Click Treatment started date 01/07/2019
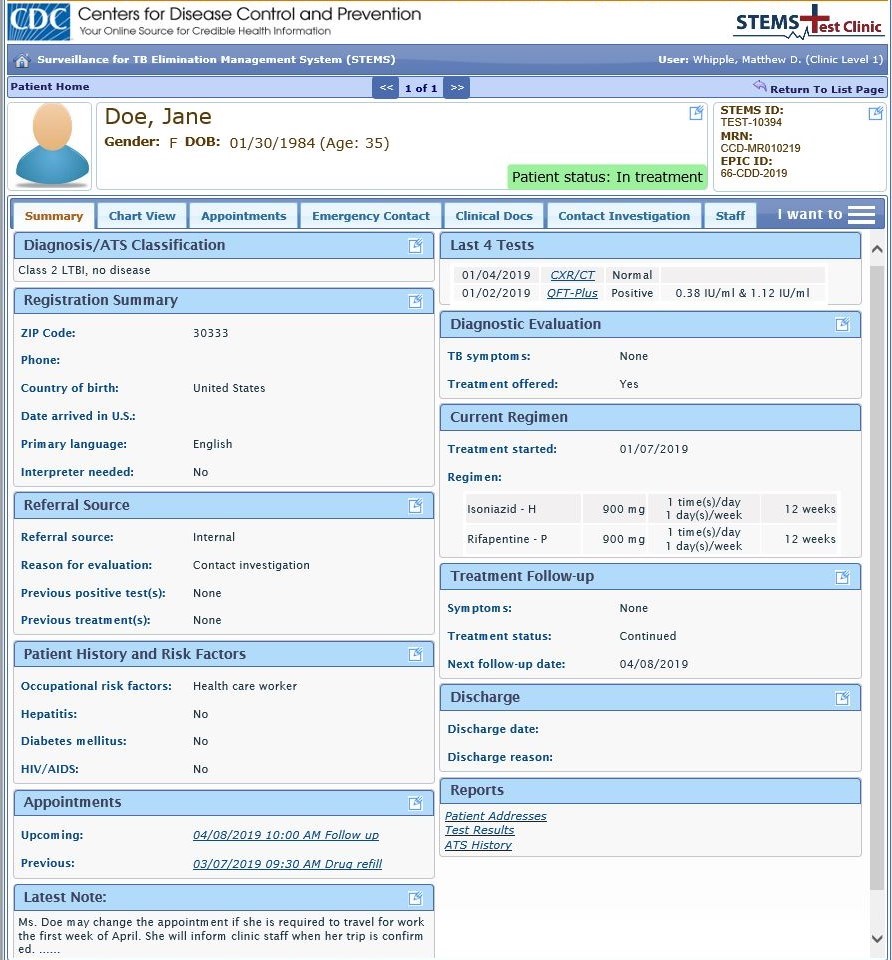The width and height of the screenshot is (892, 960). coord(654,449)
